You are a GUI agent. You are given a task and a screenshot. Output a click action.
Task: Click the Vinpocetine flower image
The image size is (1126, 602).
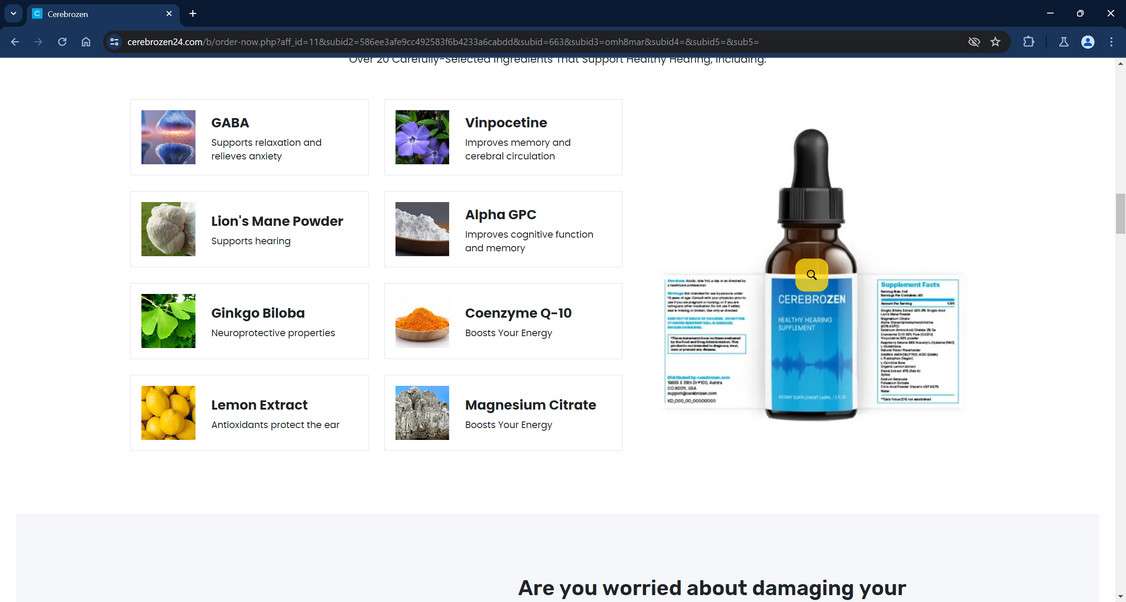pyautogui.click(x=422, y=137)
